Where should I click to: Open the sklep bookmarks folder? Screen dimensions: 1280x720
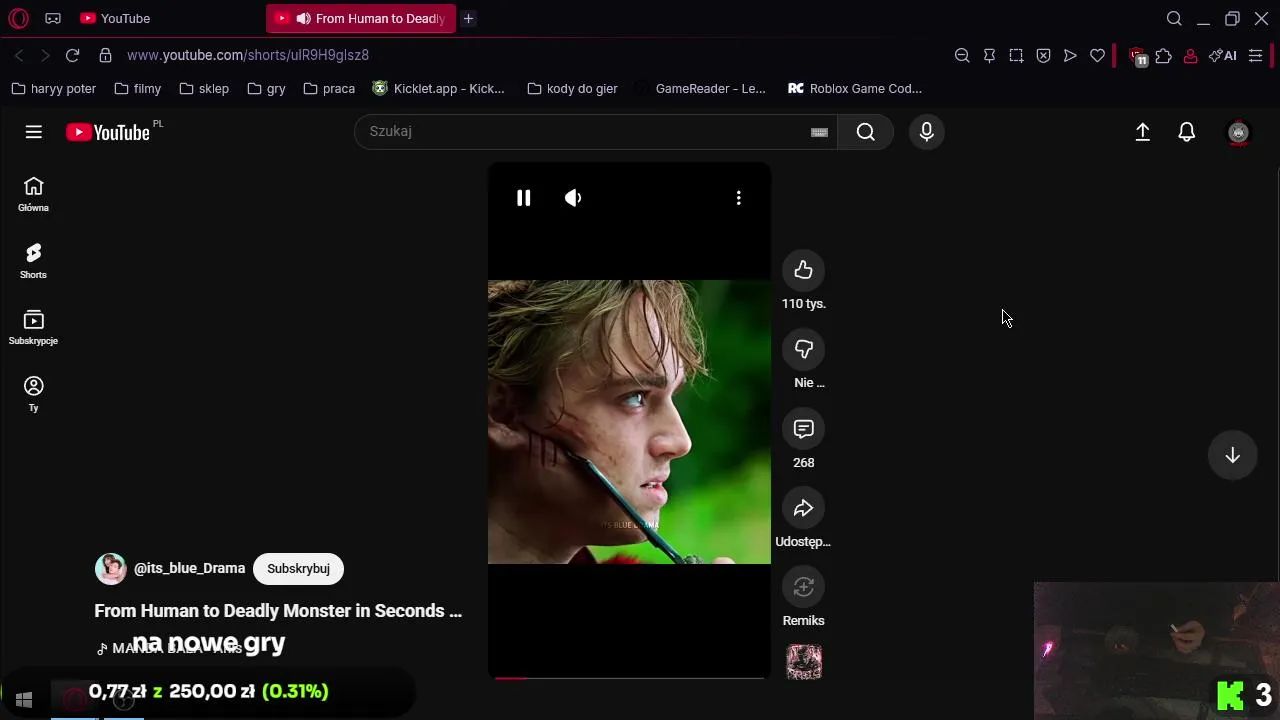click(204, 88)
